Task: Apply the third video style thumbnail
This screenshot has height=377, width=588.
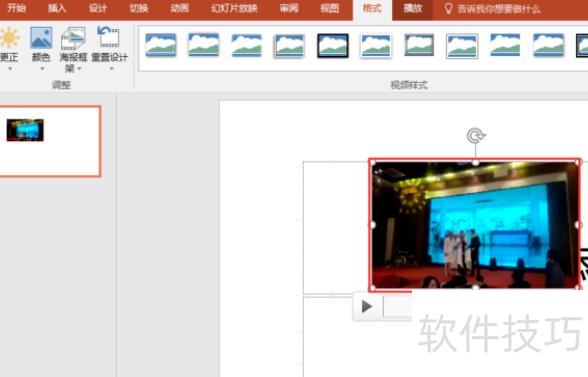Action: click(x=246, y=45)
